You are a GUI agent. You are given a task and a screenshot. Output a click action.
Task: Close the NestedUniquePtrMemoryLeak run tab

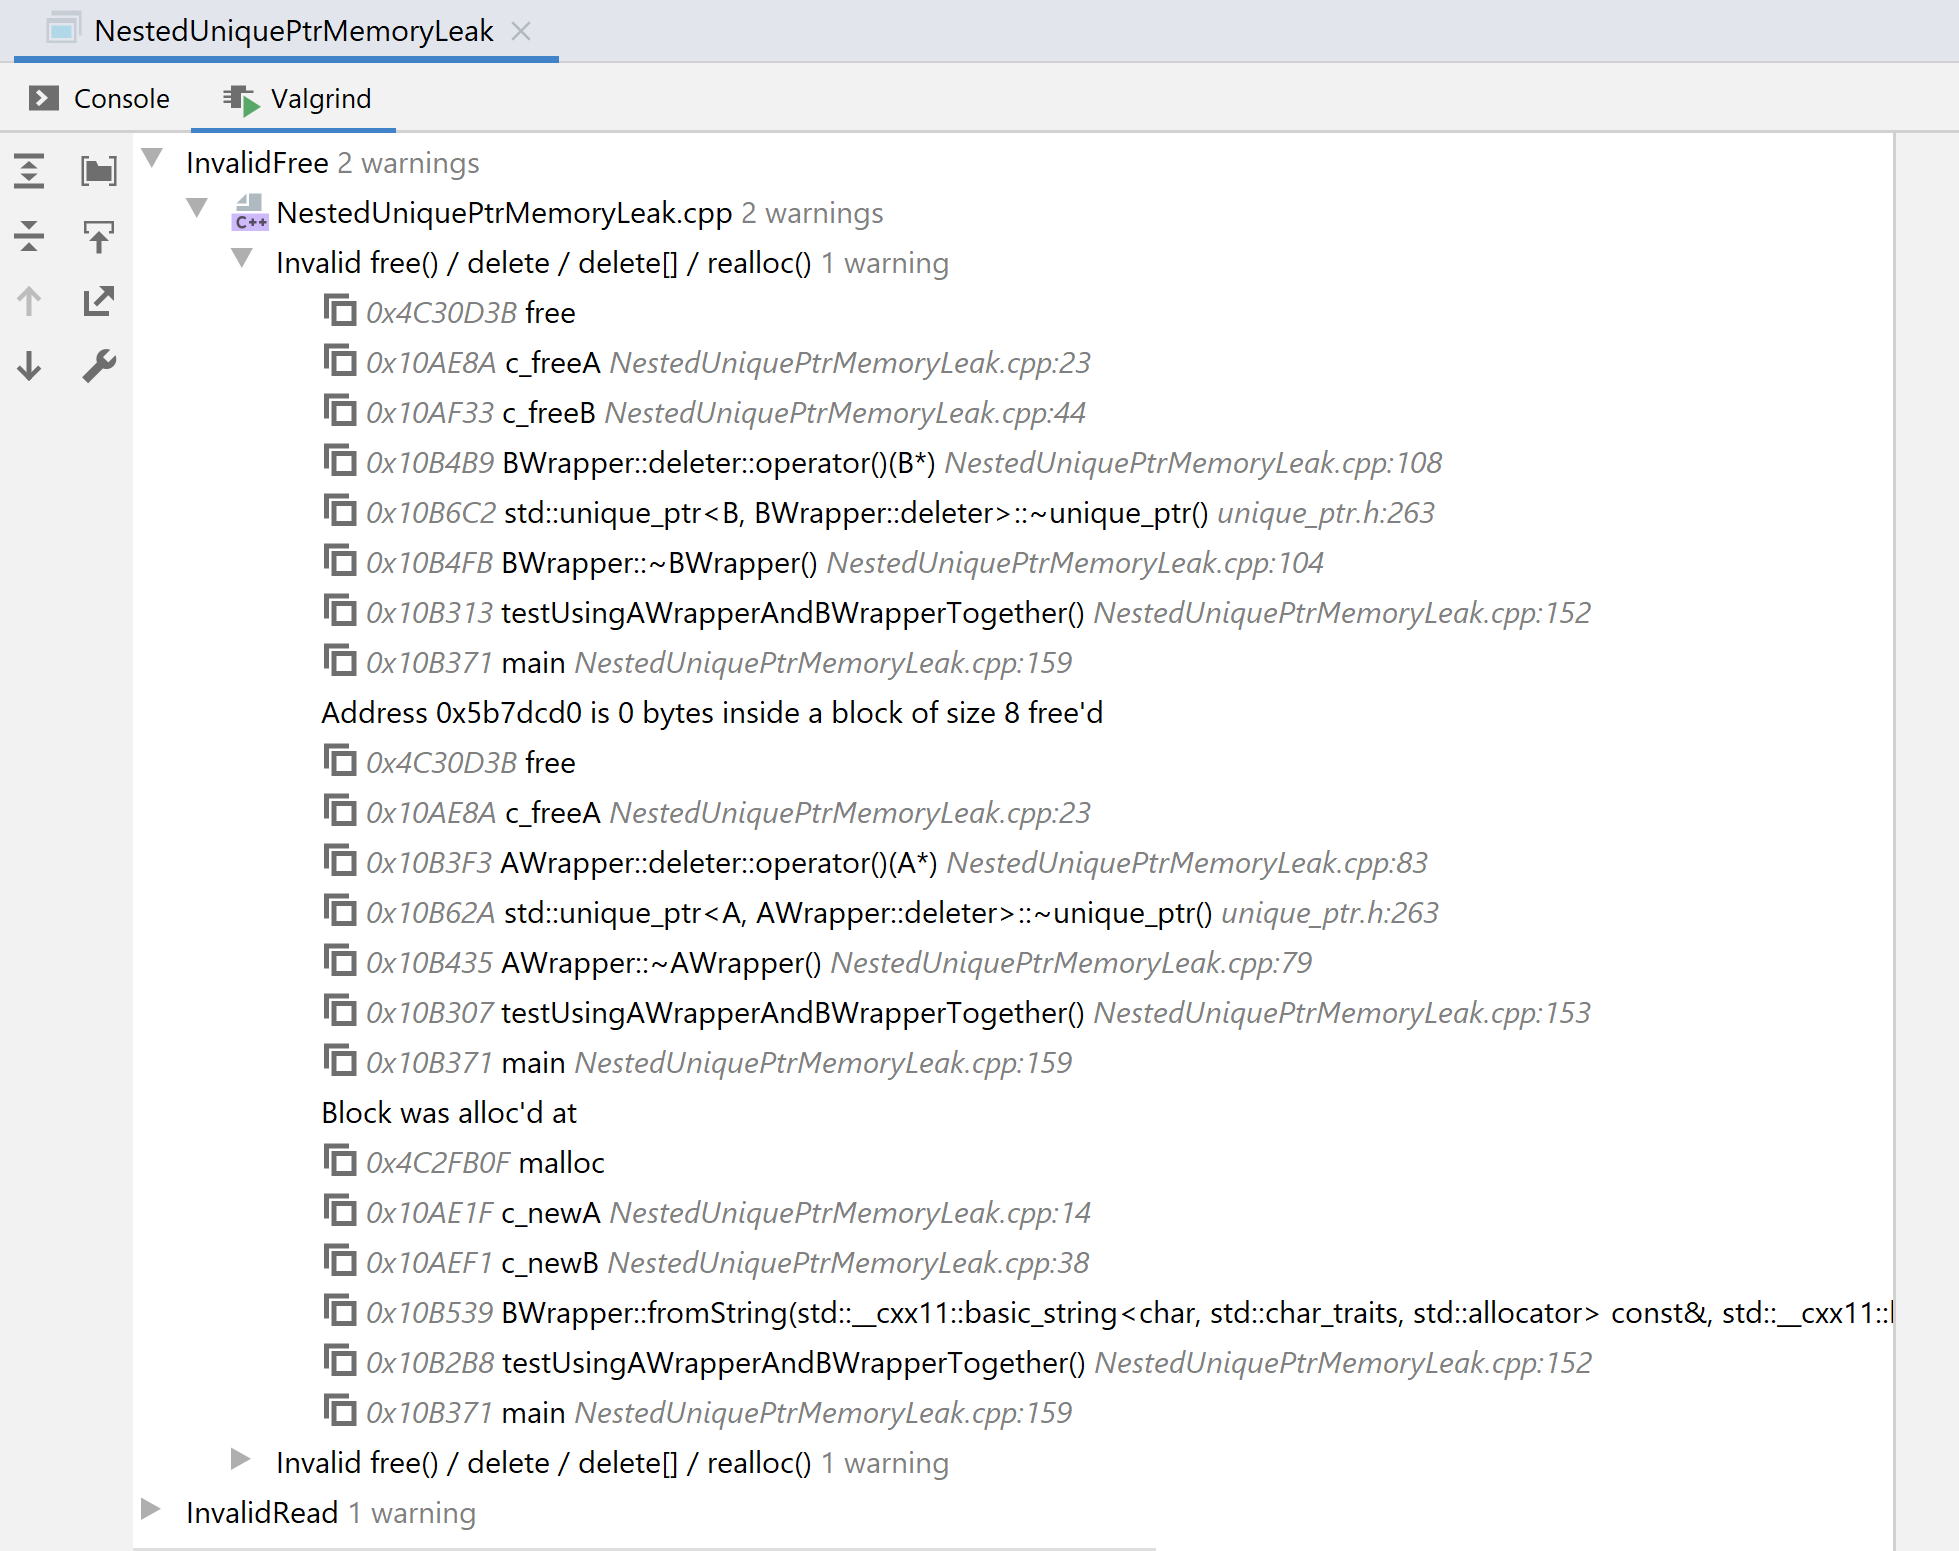[x=520, y=31]
